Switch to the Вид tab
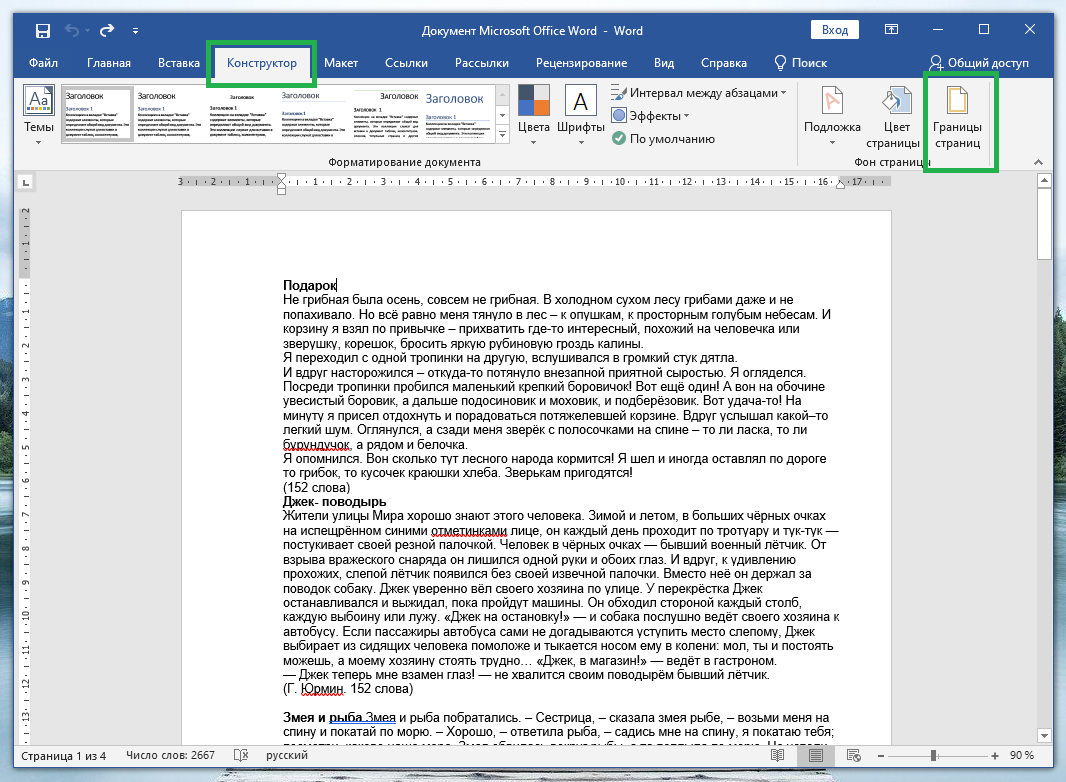This screenshot has height=782, width=1066. pos(664,63)
